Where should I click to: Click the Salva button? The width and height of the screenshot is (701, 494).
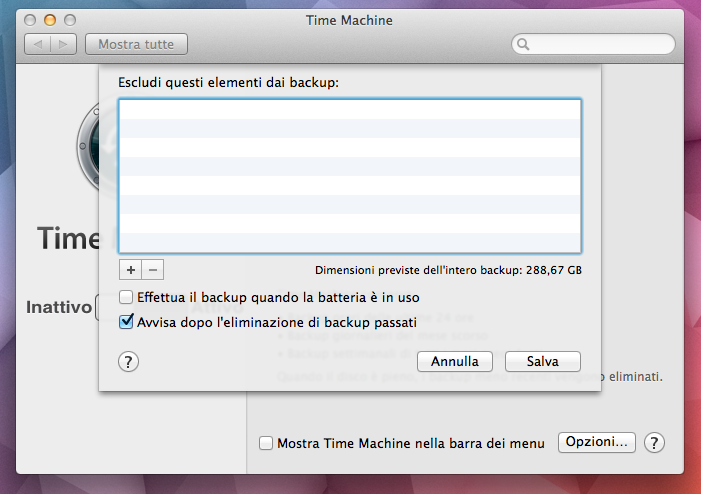pos(543,361)
